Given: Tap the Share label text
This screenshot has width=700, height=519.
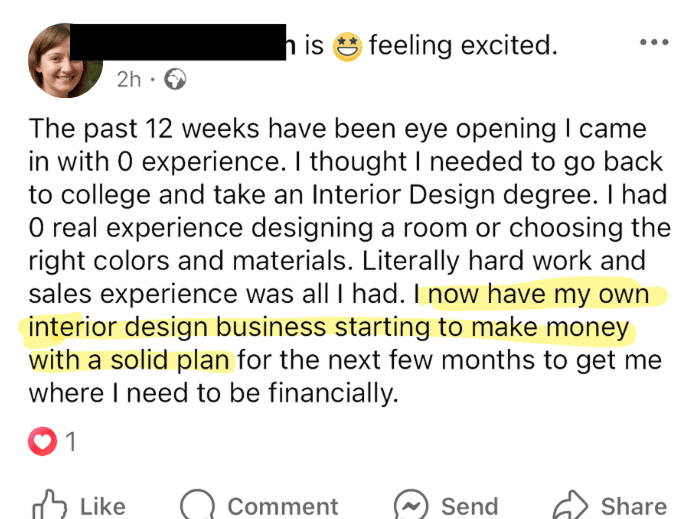Looking at the screenshot, I should (633, 506).
